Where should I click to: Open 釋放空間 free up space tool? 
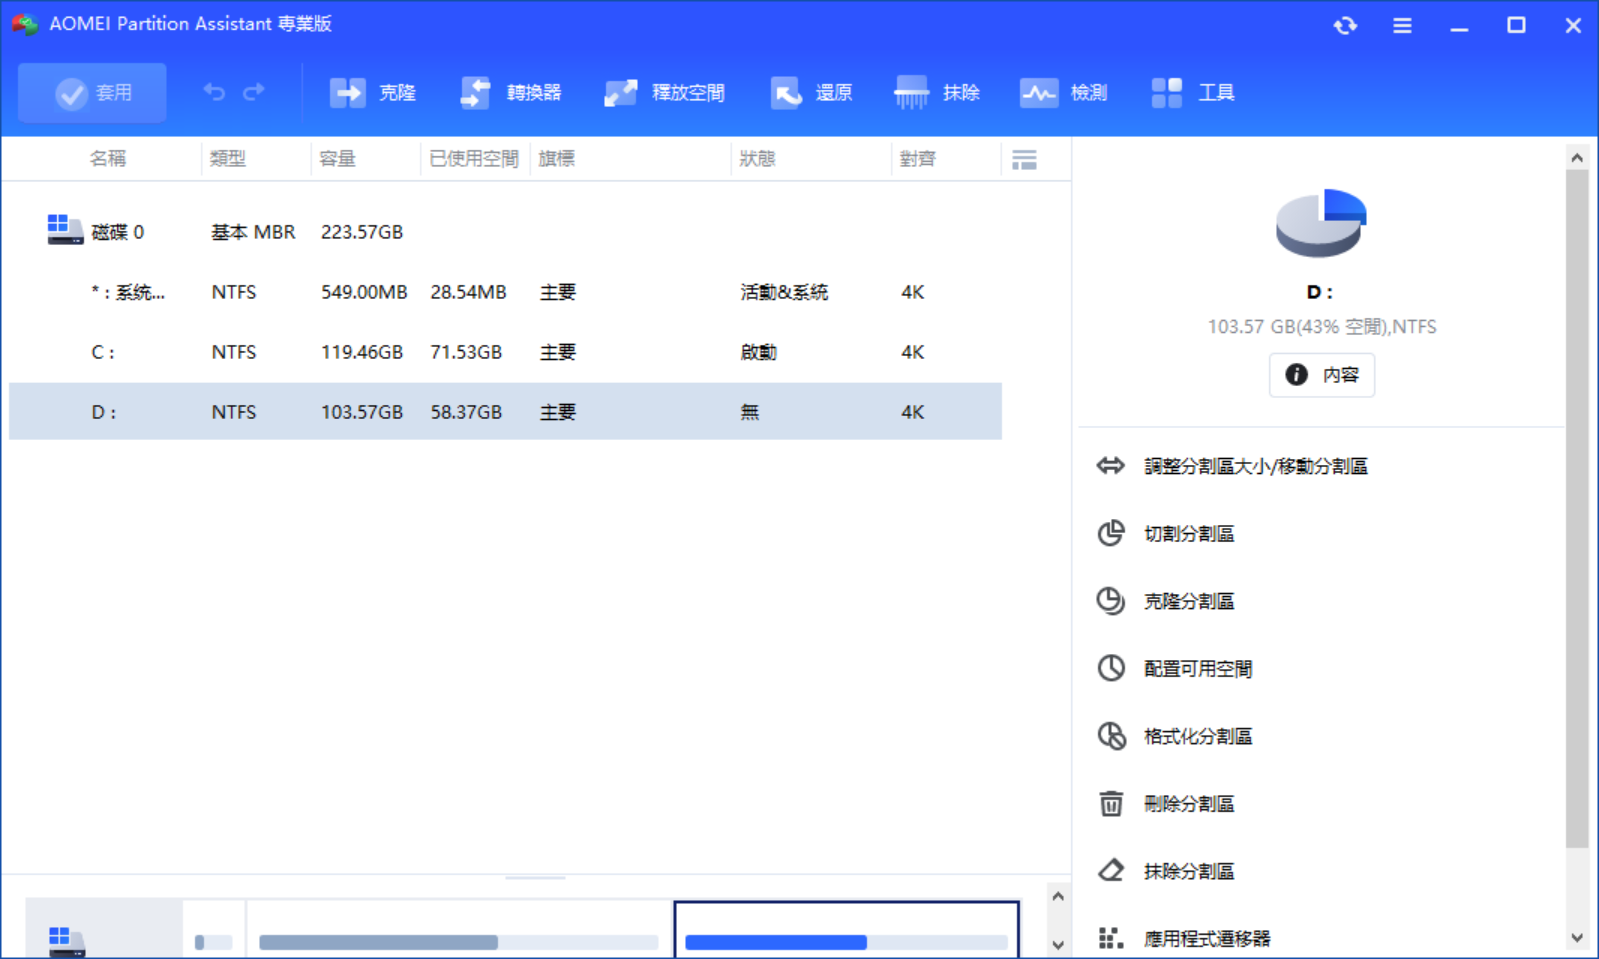click(664, 93)
